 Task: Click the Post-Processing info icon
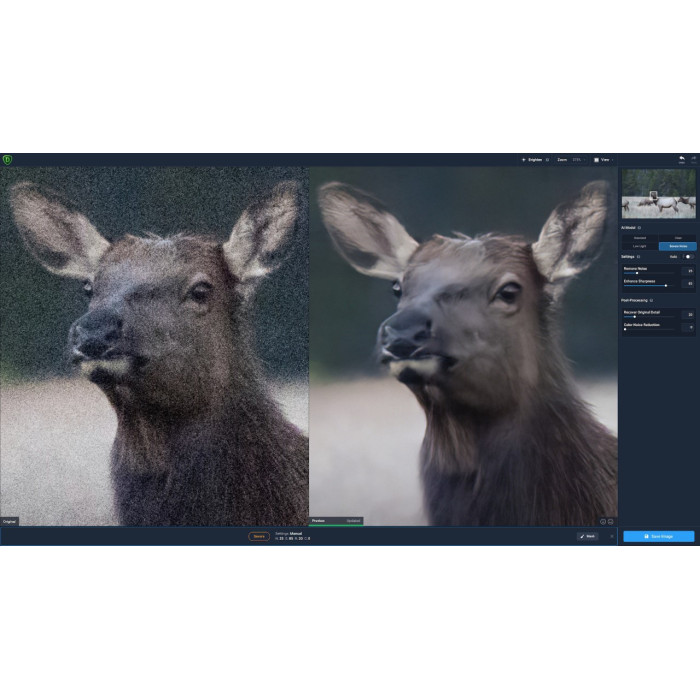651,300
